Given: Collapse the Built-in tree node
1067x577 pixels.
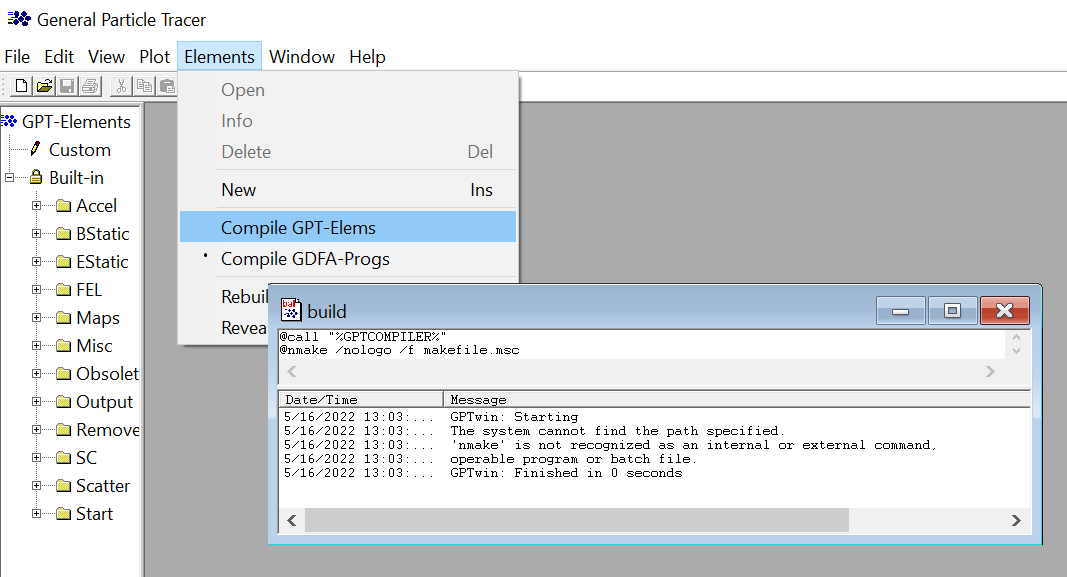Looking at the screenshot, I should coord(10,178).
